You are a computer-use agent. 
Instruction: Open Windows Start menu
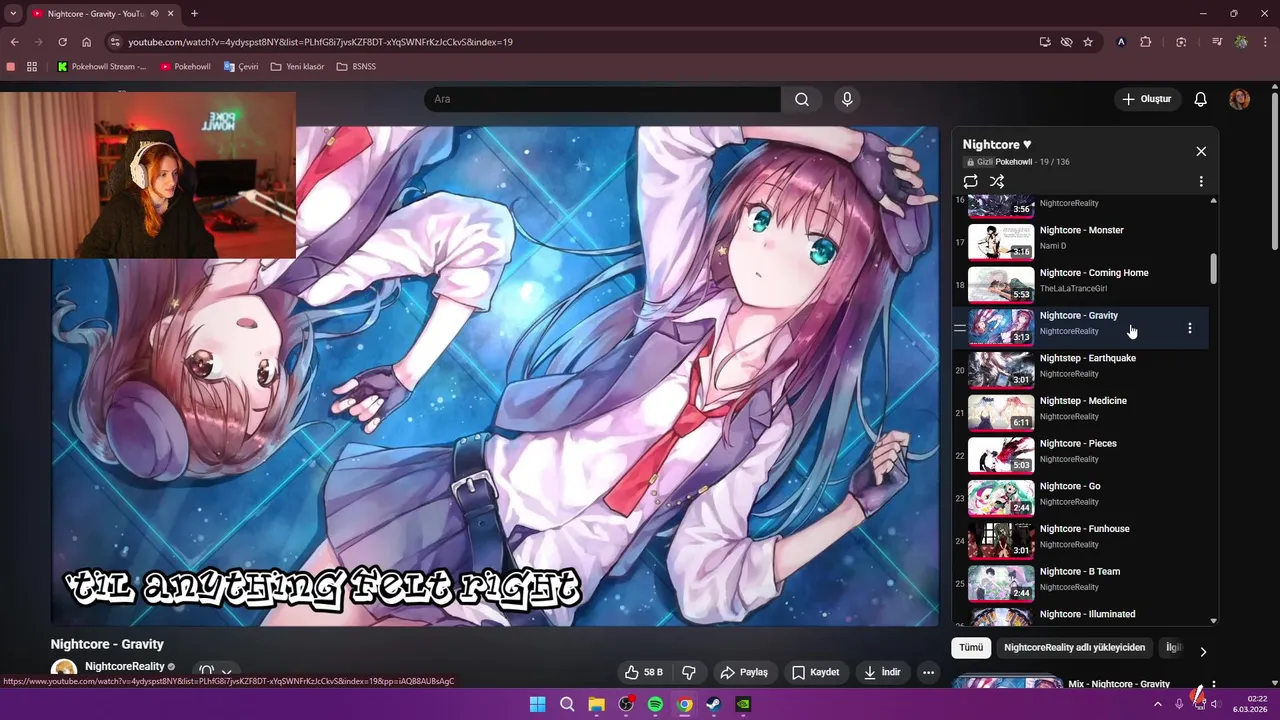(x=537, y=704)
